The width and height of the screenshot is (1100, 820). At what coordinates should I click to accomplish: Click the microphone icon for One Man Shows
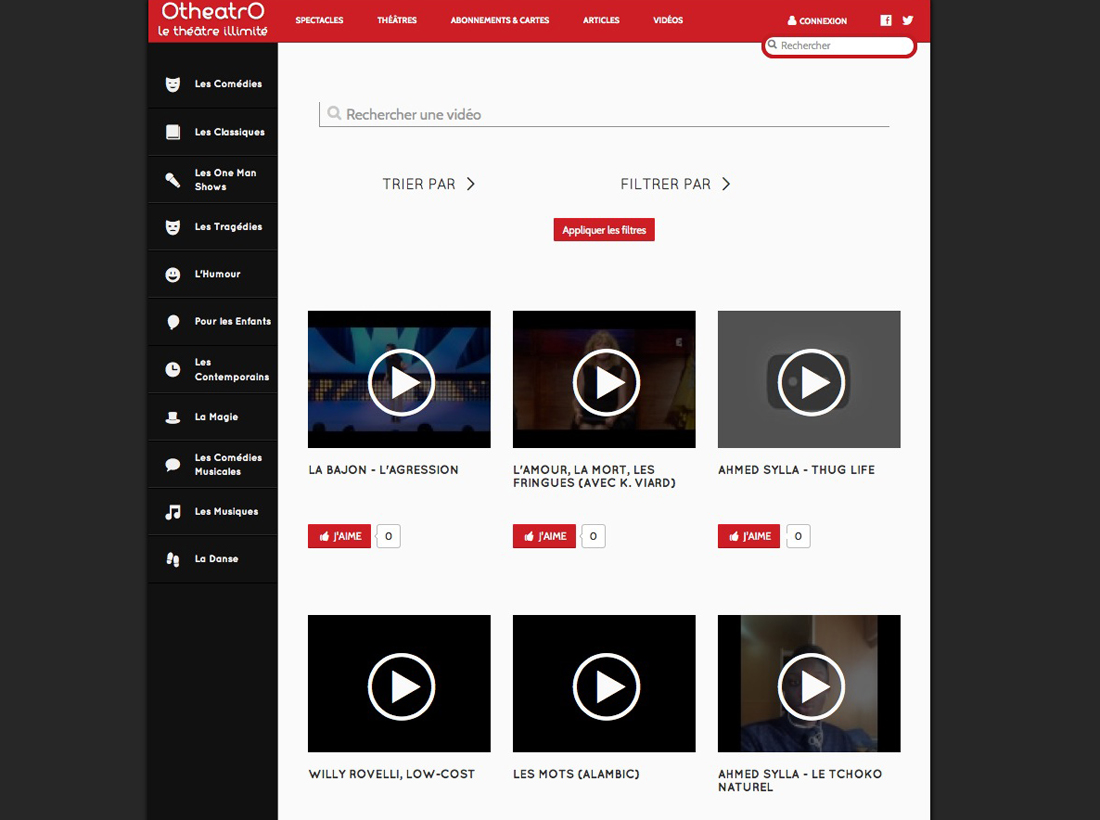click(x=173, y=180)
